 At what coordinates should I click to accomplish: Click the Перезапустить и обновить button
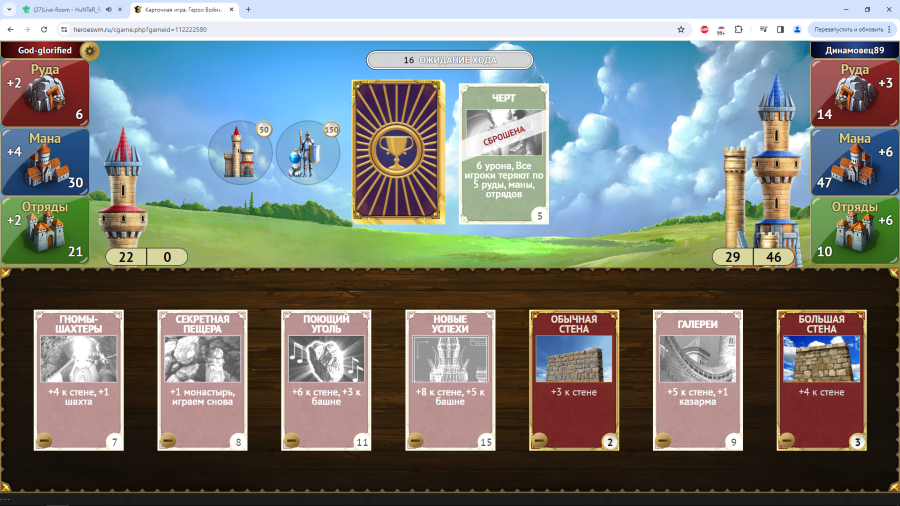pos(844,29)
